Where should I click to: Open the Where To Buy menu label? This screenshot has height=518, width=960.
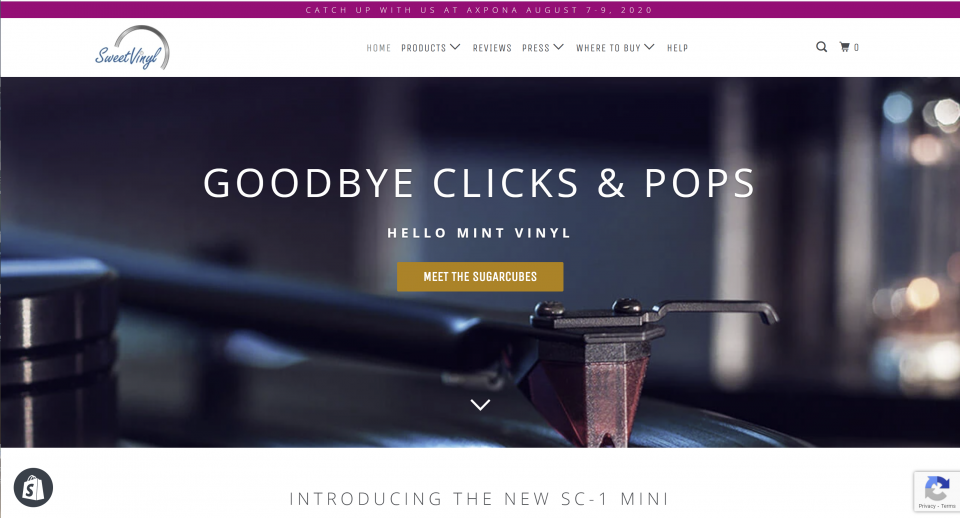[x=608, y=48]
